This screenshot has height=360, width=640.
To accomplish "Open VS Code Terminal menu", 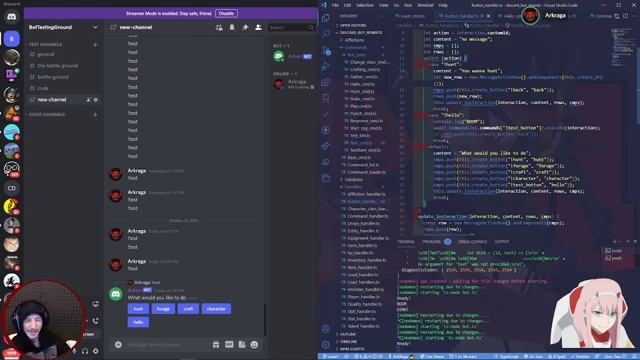I will coord(425,5).
